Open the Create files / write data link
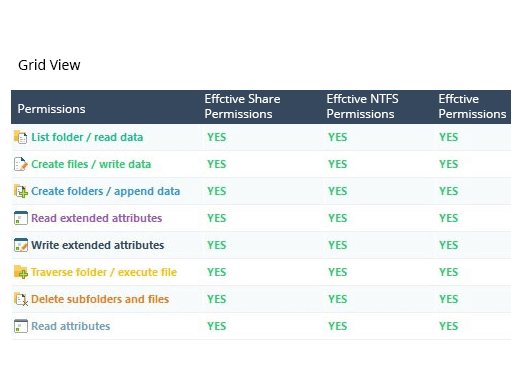The height and width of the screenshot is (382, 520). coord(91,164)
